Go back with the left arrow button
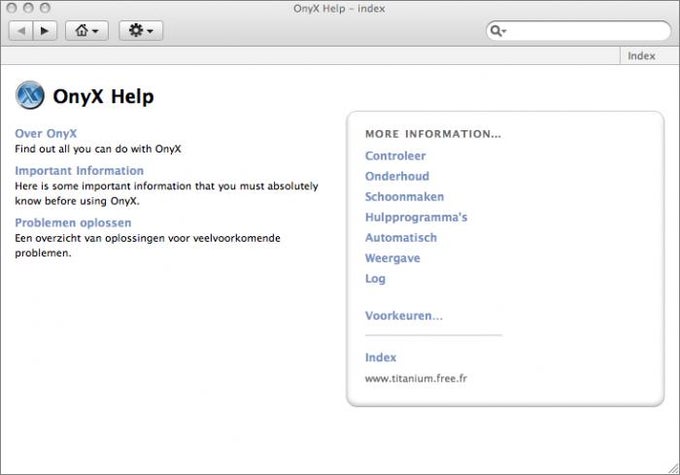 pyautogui.click(x=21, y=31)
